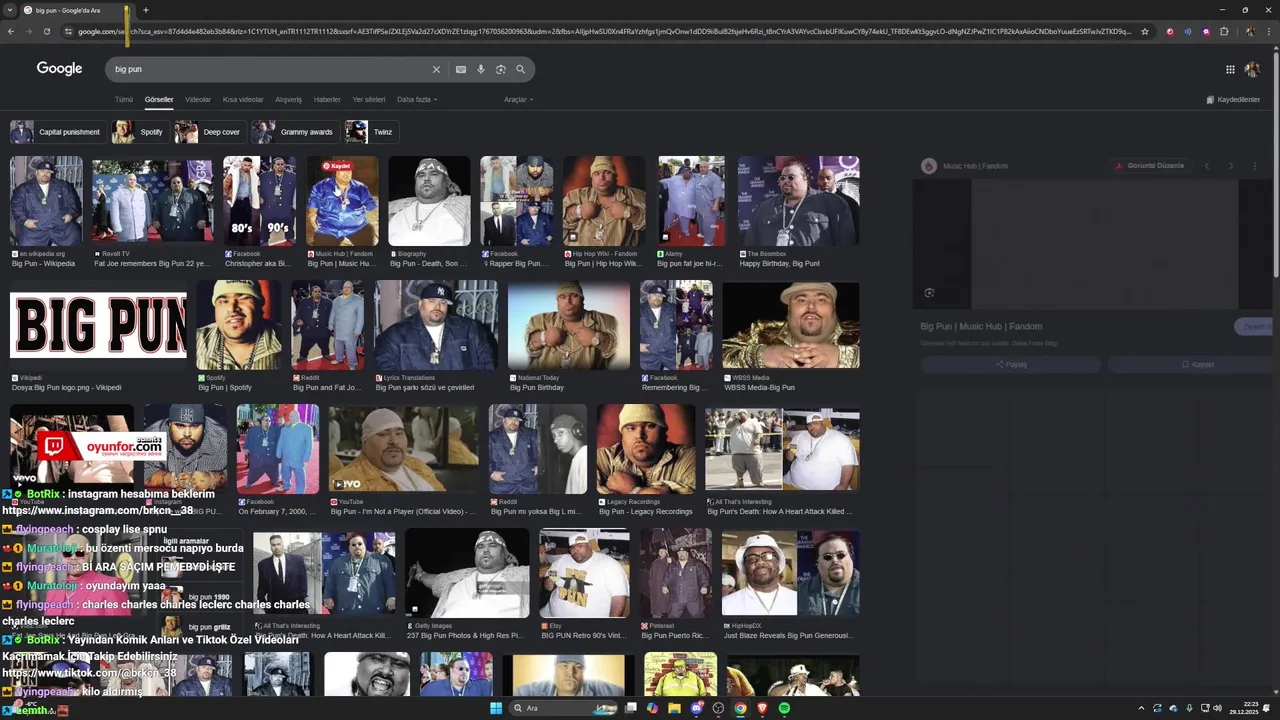
Task: Open File Explorer from the taskbar
Action: click(674, 708)
